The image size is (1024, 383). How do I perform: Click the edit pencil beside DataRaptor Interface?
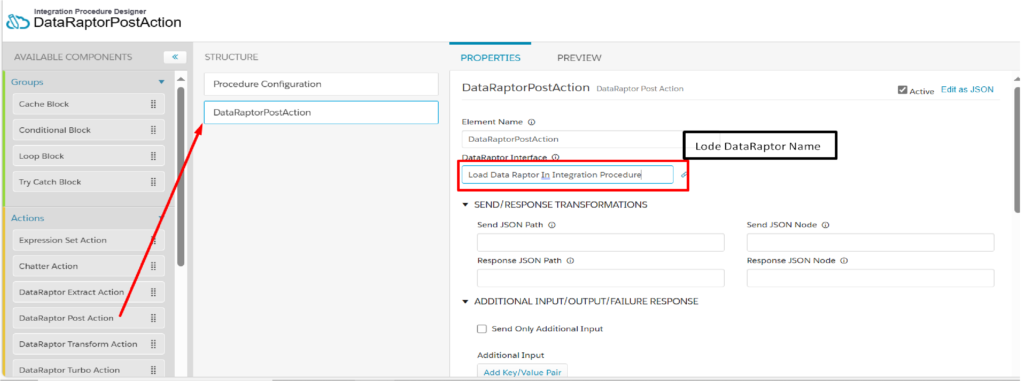pyautogui.click(x=684, y=175)
